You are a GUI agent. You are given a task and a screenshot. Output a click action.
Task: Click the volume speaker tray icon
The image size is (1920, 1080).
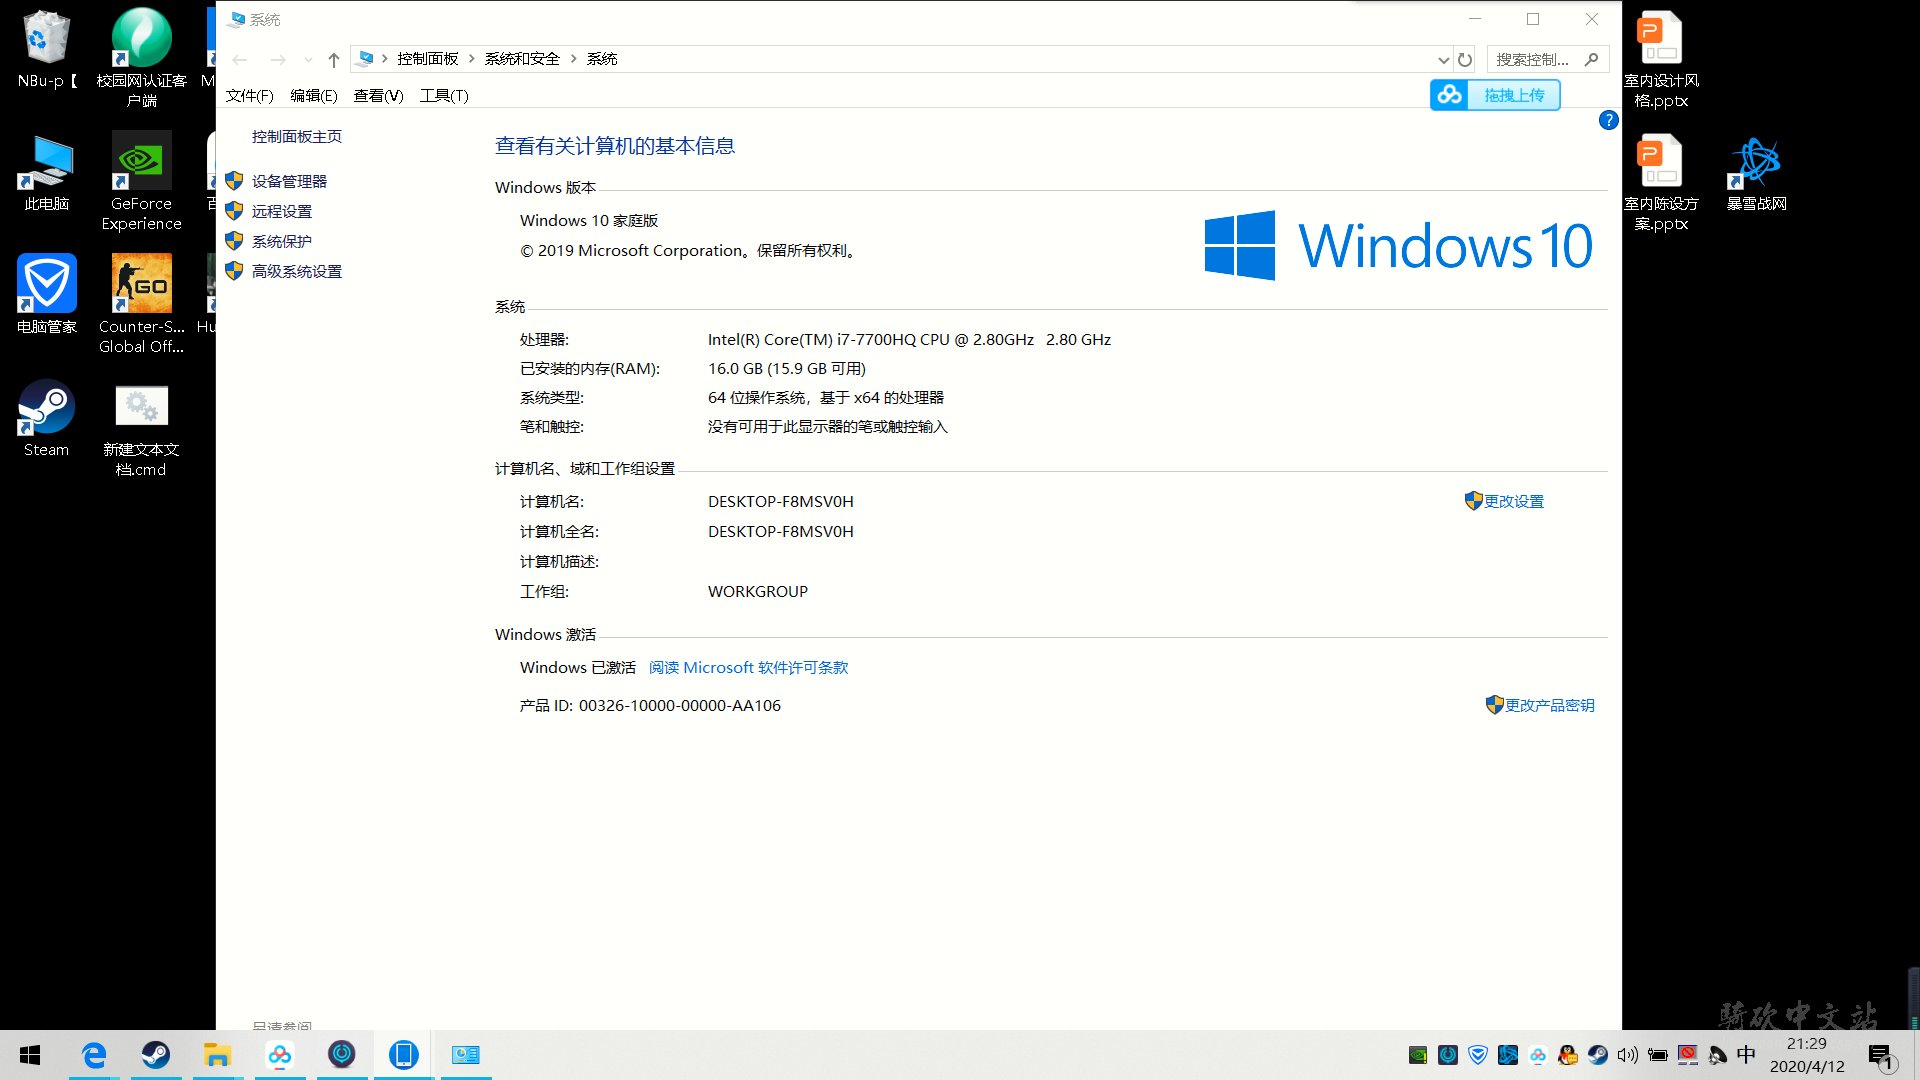1628,1055
